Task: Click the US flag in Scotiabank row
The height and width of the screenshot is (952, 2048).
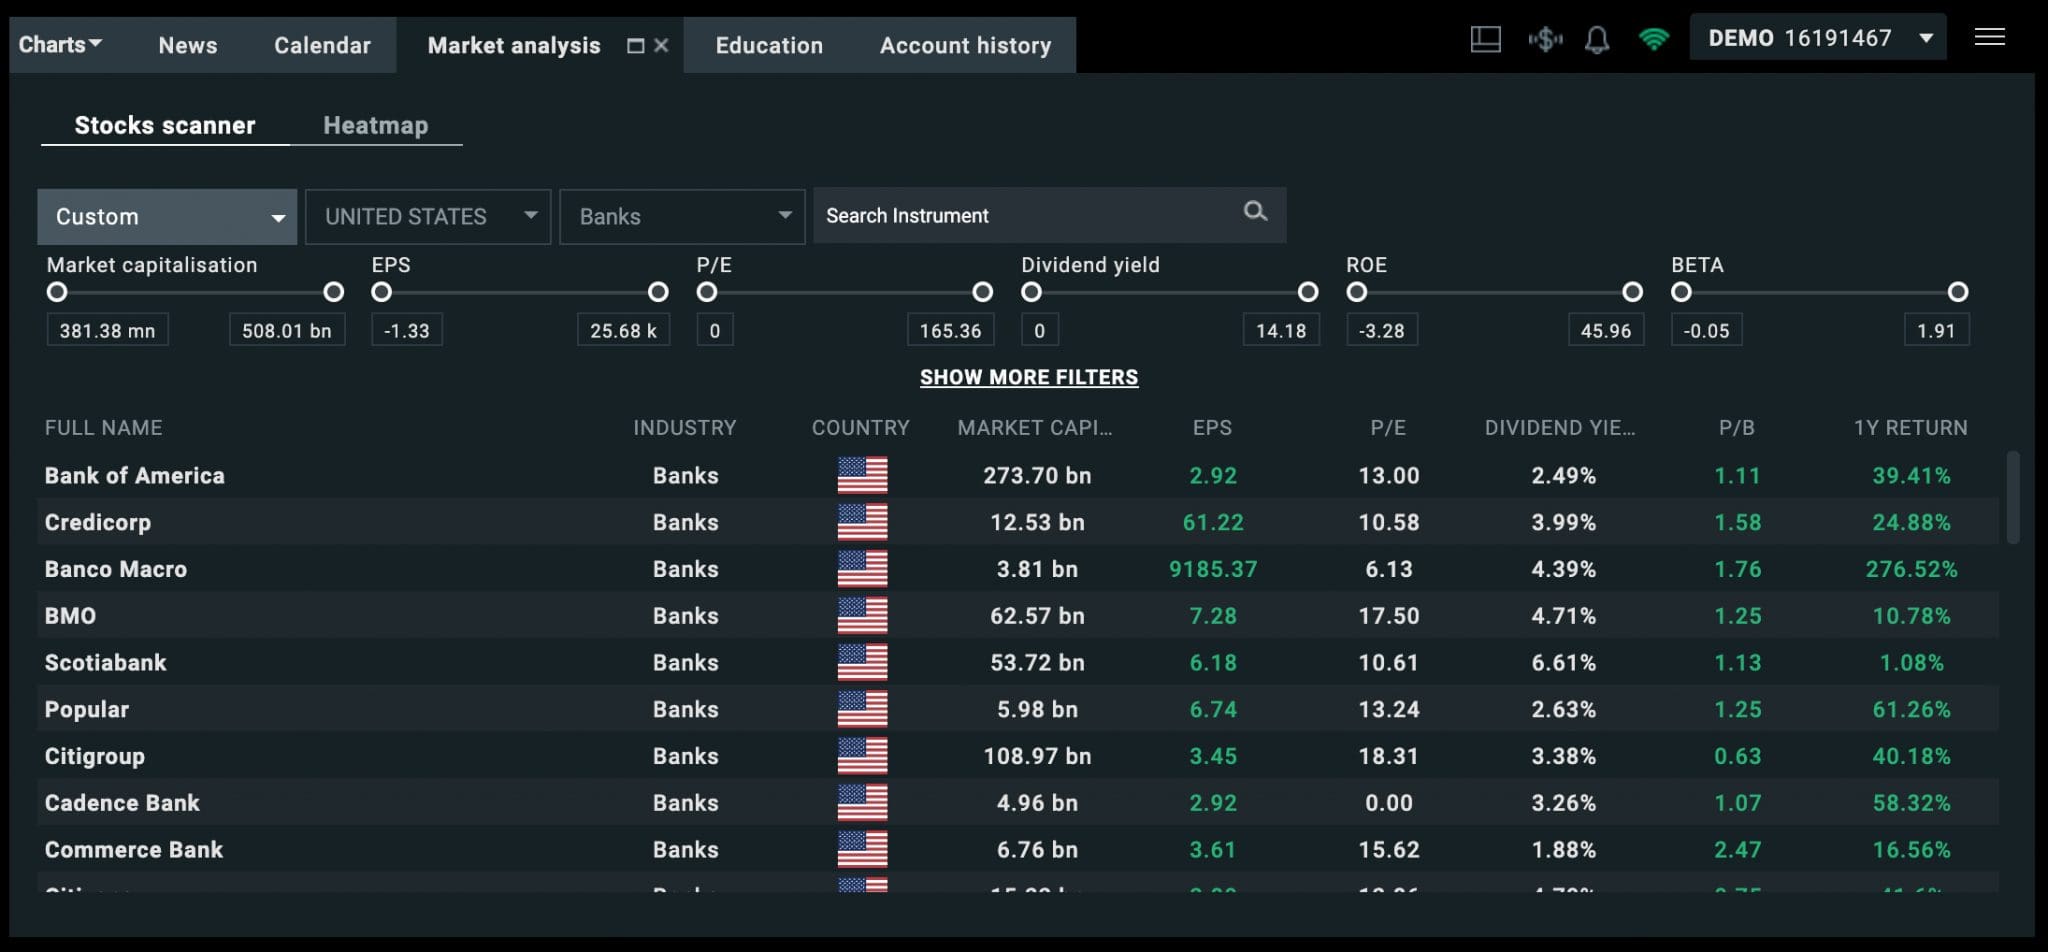Action: coord(862,662)
